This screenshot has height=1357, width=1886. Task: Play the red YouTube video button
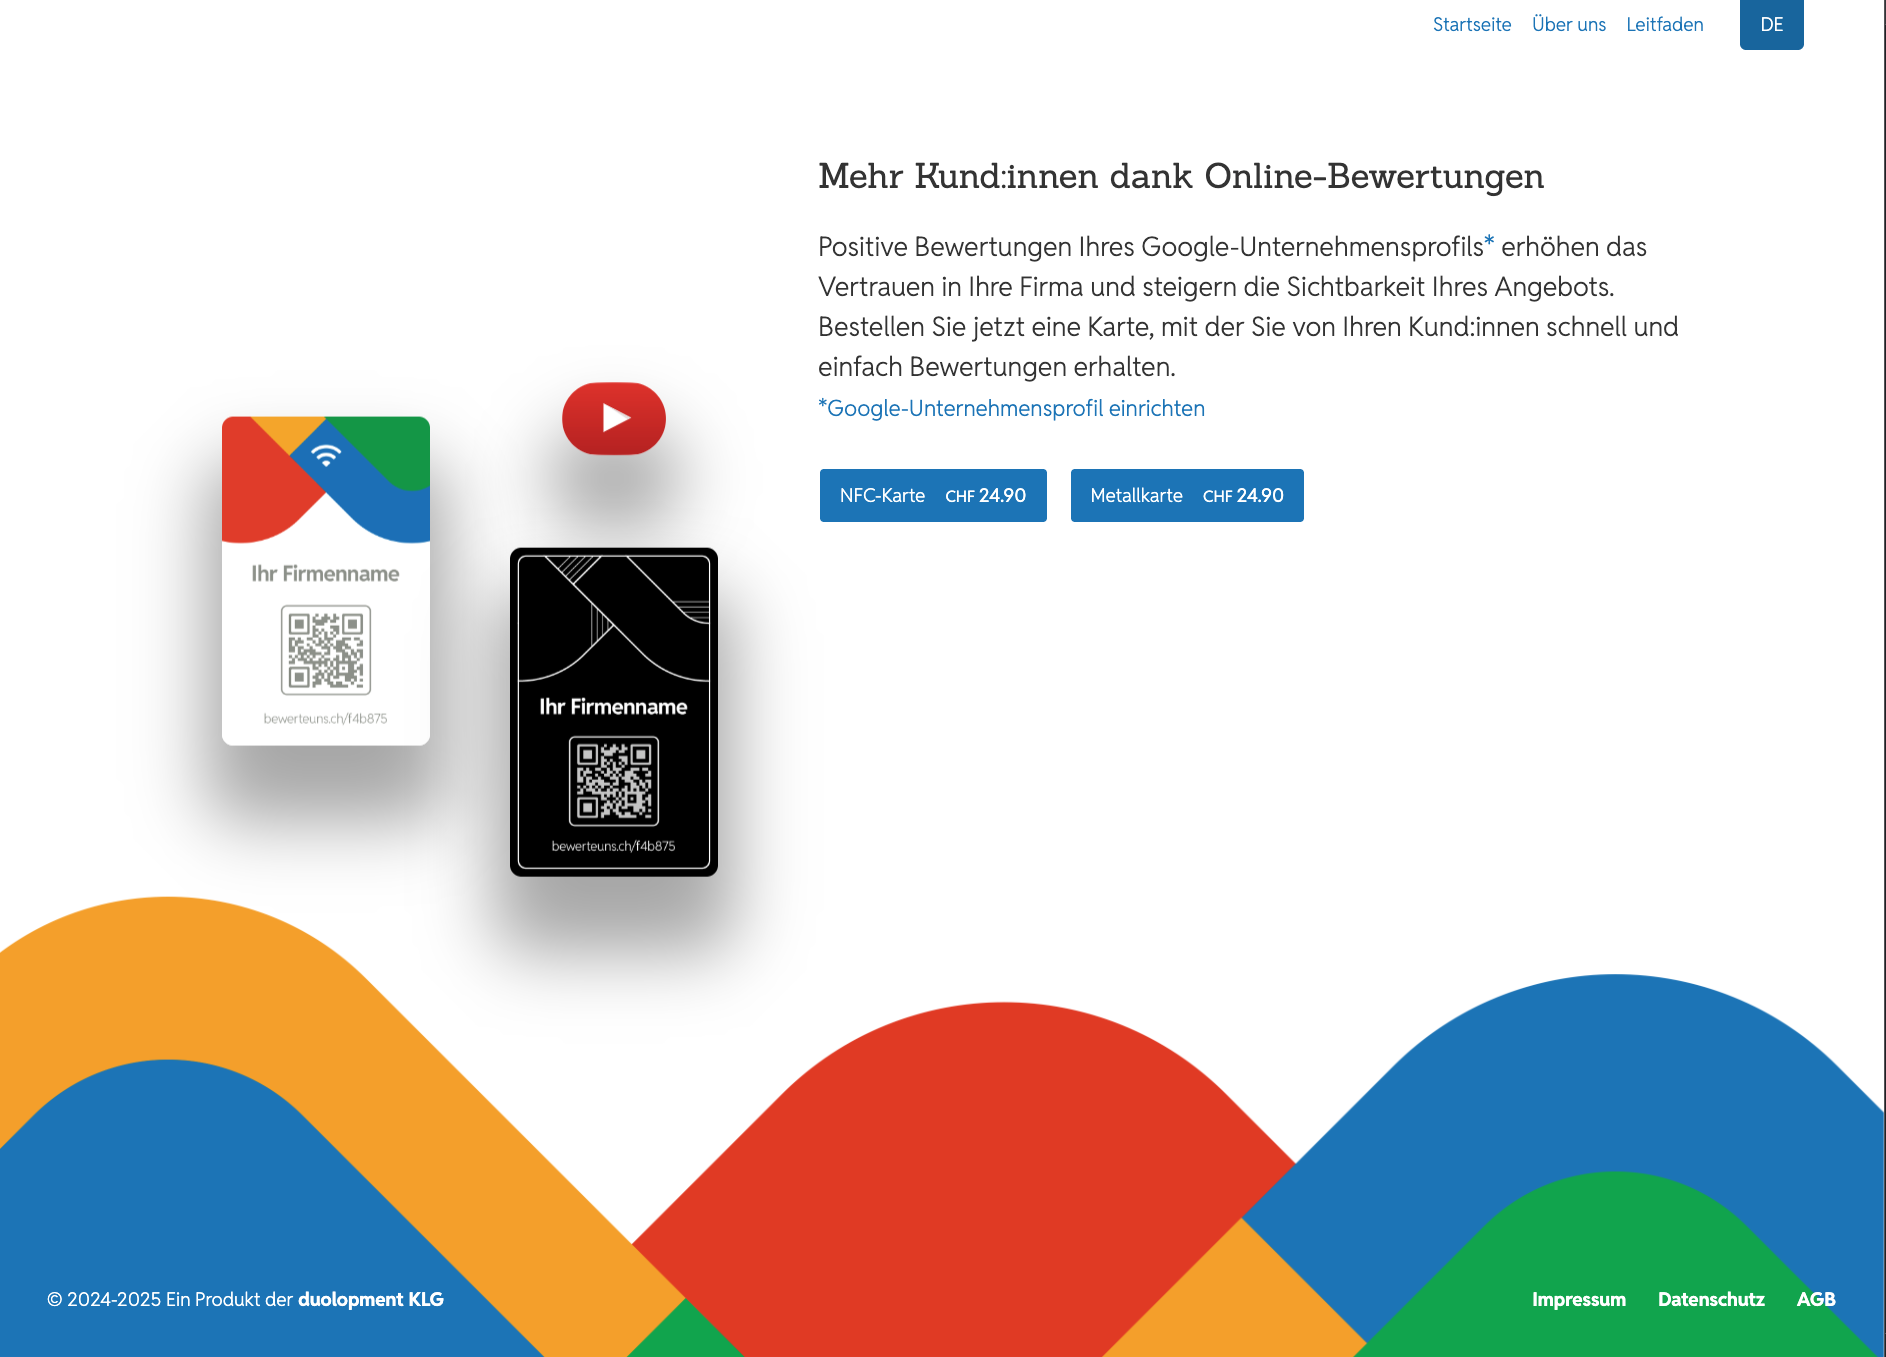614,418
